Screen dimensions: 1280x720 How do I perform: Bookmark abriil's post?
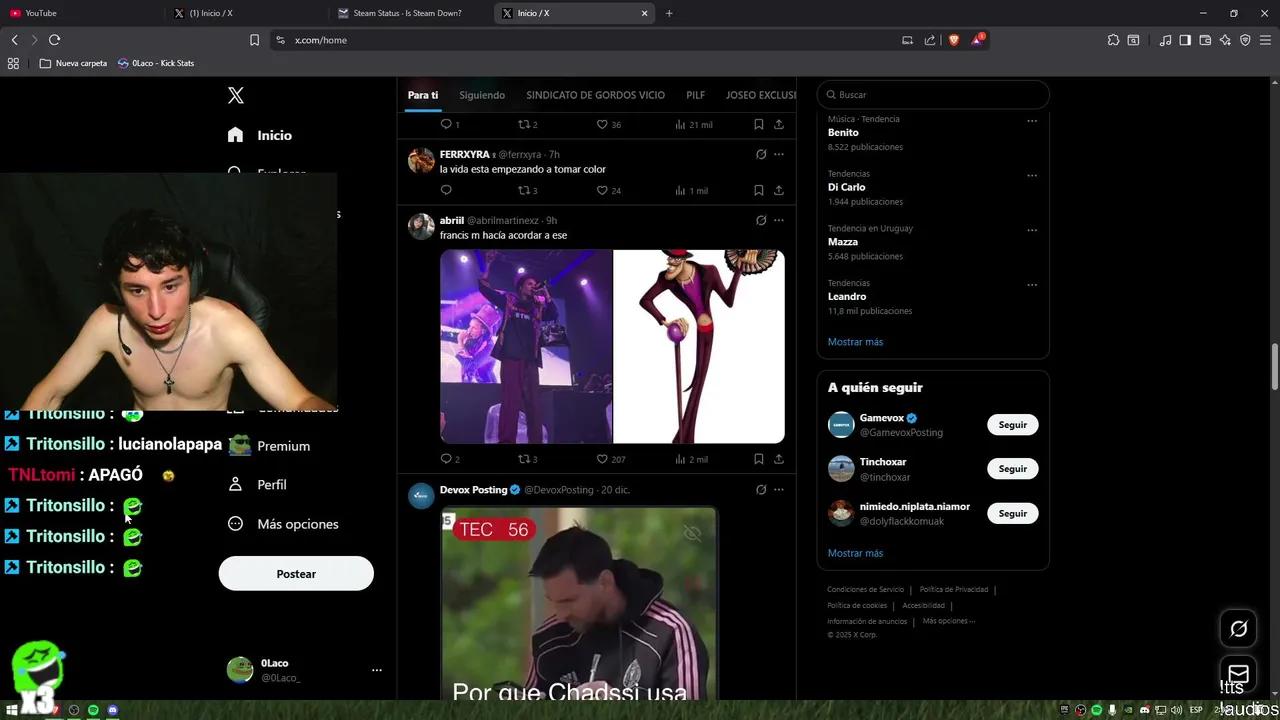tap(758, 459)
